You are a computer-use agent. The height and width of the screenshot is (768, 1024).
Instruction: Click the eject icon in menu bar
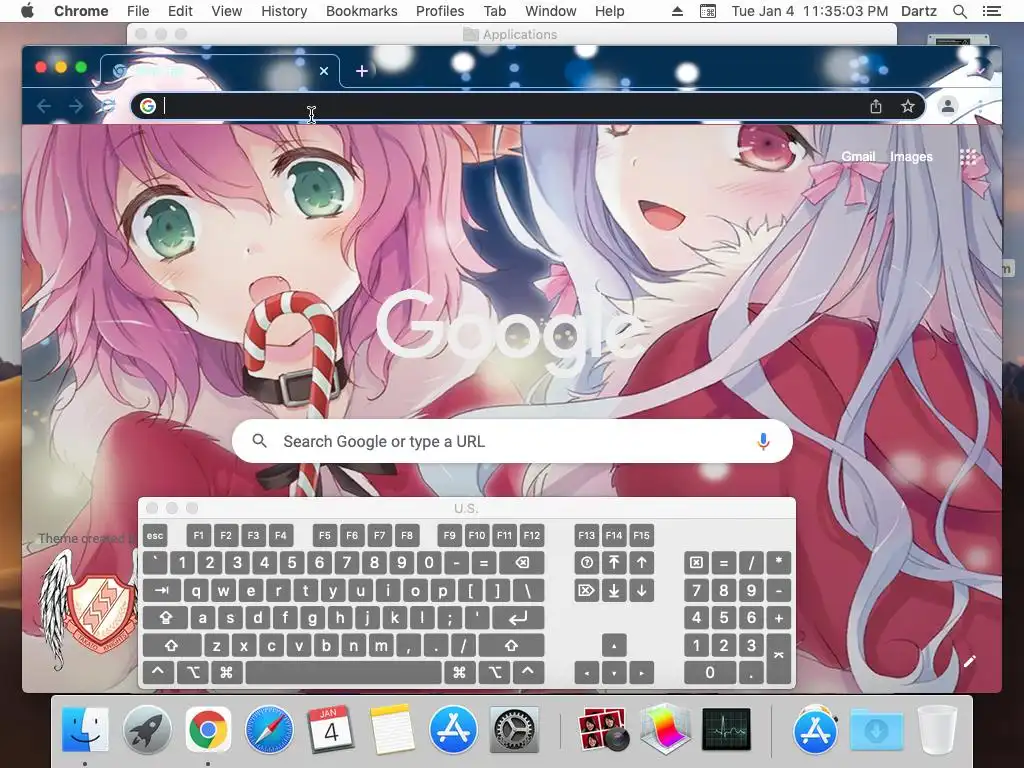coord(677,11)
